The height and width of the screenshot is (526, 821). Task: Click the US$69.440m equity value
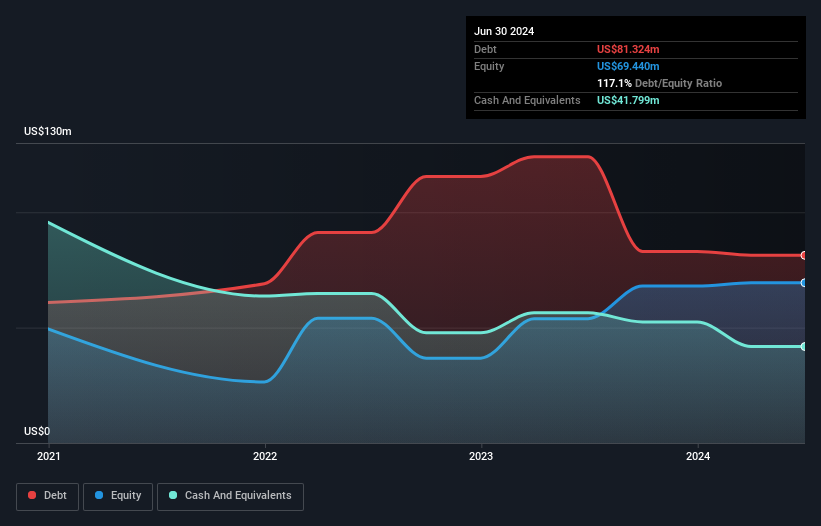pyautogui.click(x=628, y=66)
